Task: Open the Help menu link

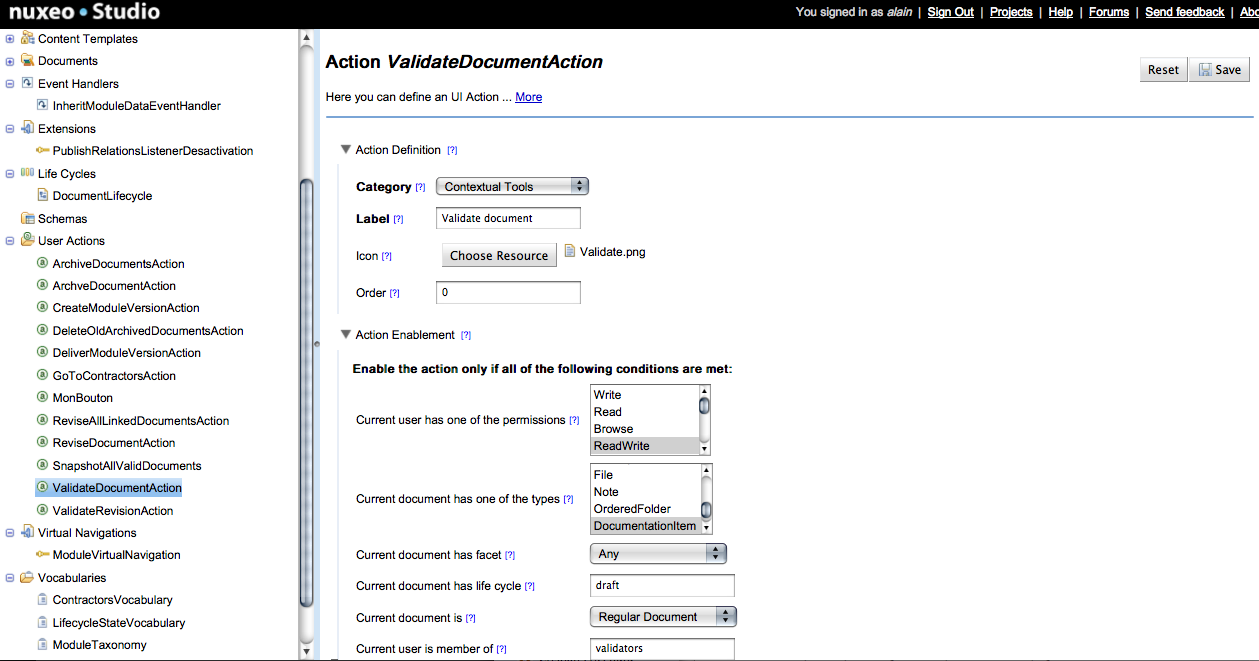Action: pyautogui.click(x=1061, y=12)
